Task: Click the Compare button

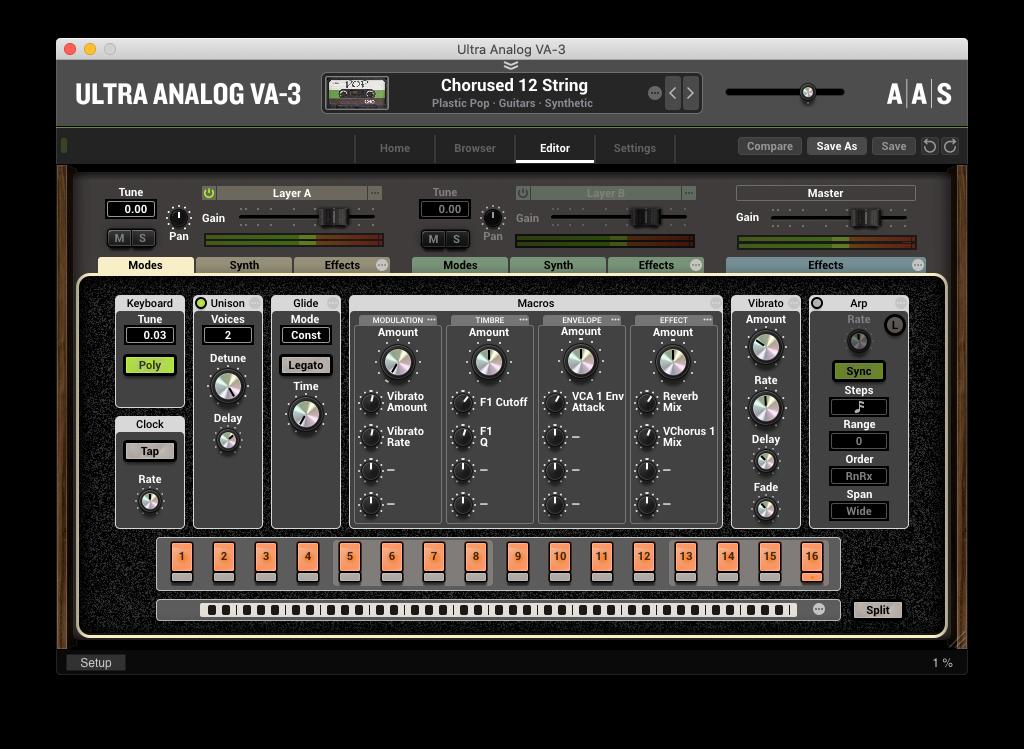Action: [x=769, y=146]
